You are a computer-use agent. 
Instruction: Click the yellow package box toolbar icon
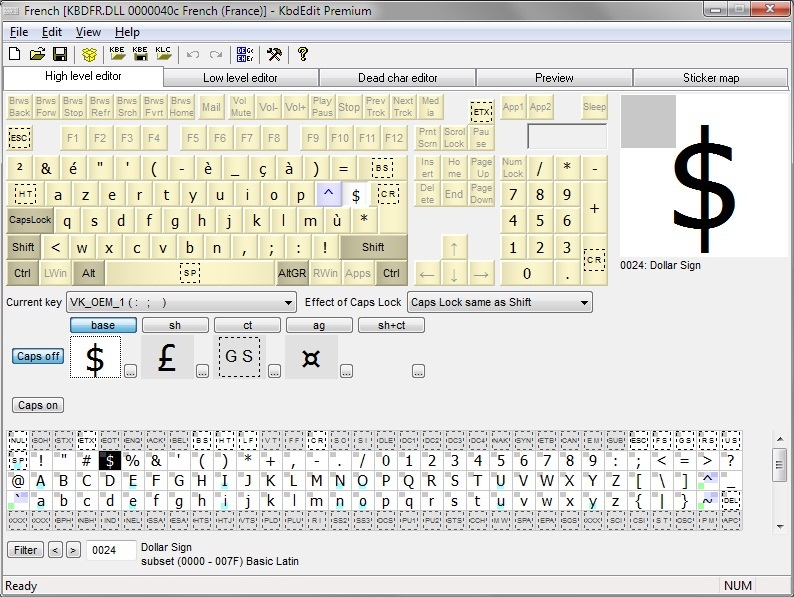90,54
